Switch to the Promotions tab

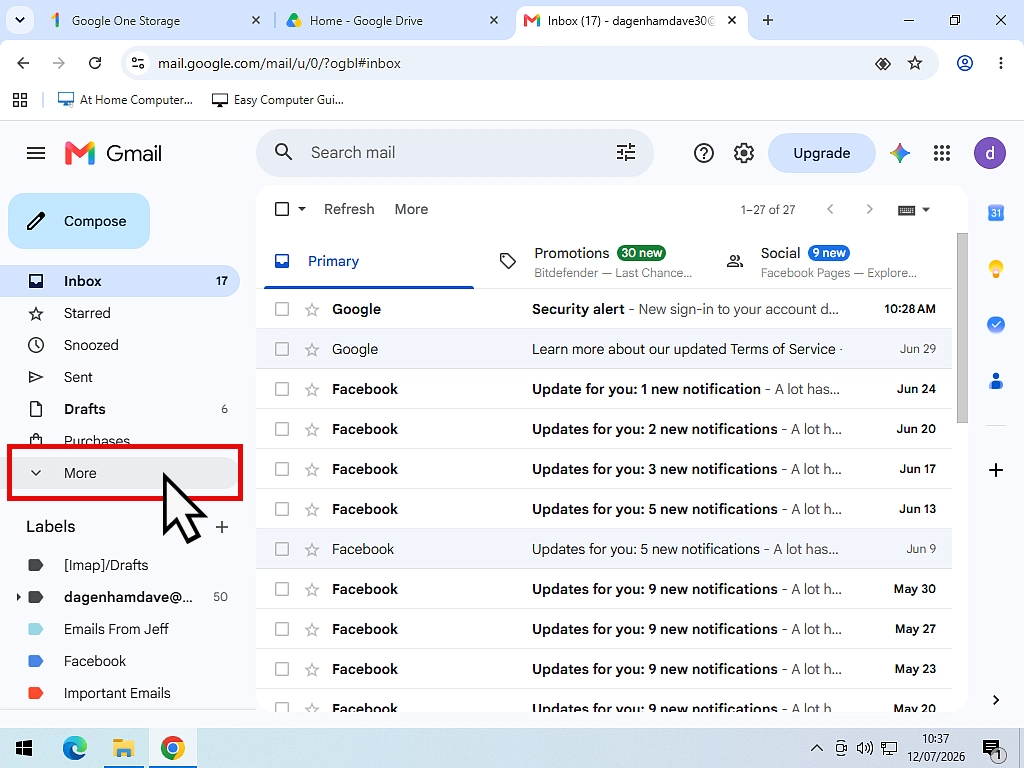600,261
